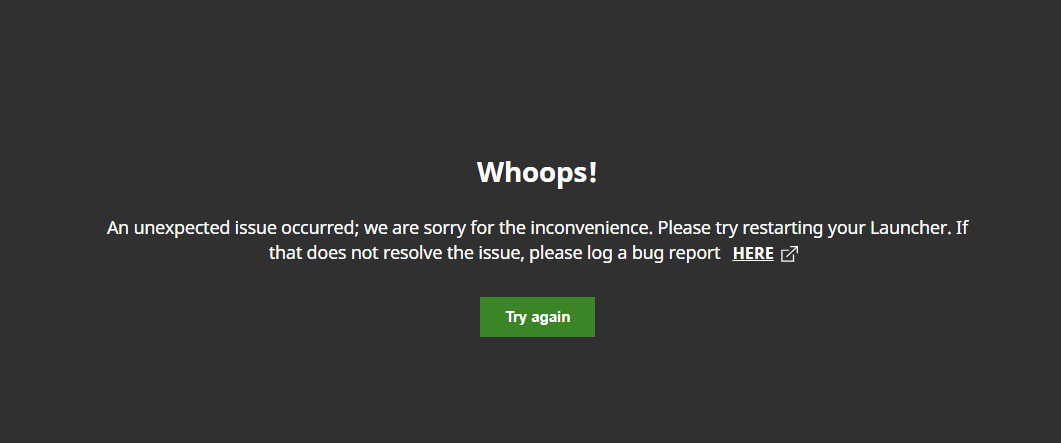Retry loading with Try again
Viewport: 1061px width, 443px height.
537,317
